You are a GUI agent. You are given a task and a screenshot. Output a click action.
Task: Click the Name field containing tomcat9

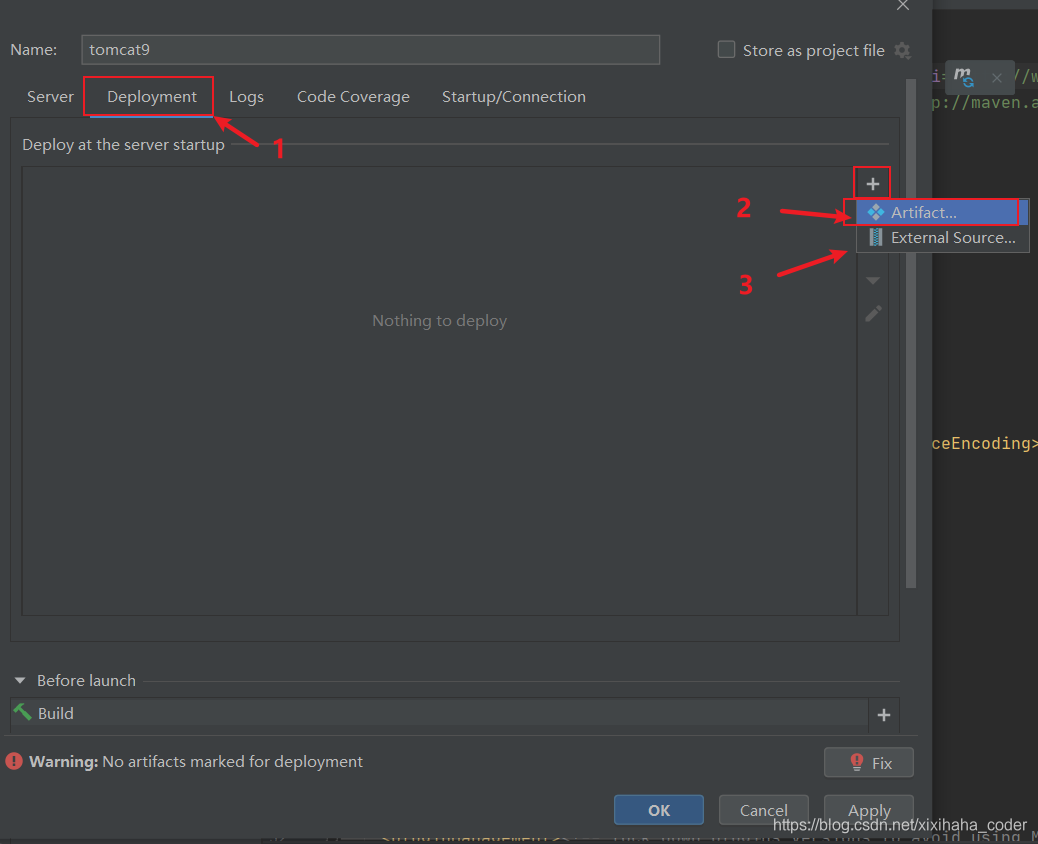[371, 50]
